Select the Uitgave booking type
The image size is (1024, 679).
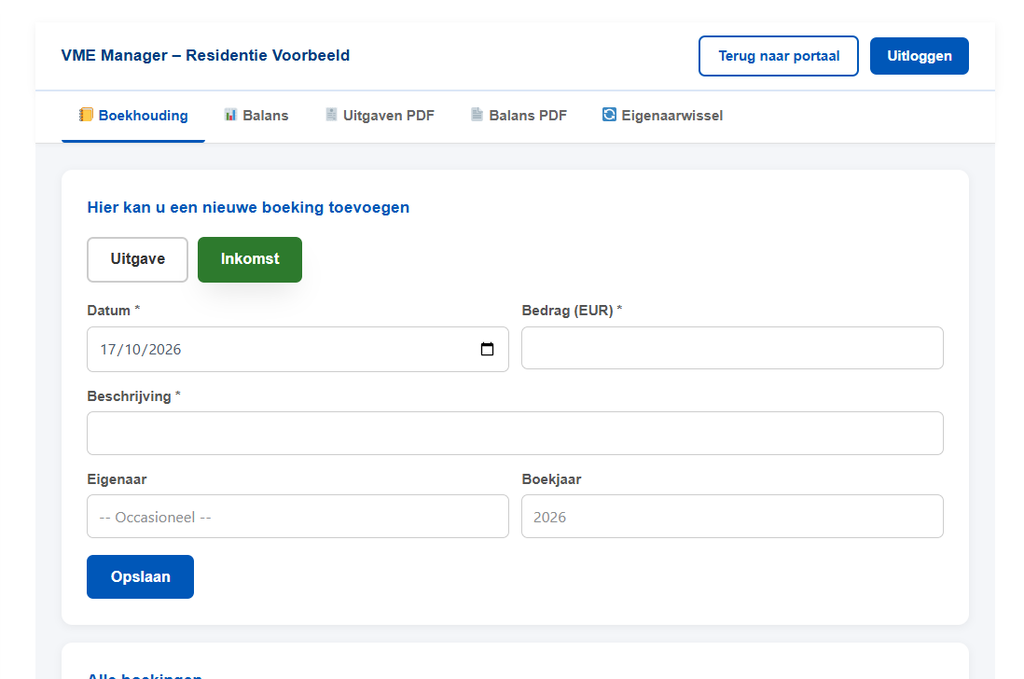click(x=138, y=259)
